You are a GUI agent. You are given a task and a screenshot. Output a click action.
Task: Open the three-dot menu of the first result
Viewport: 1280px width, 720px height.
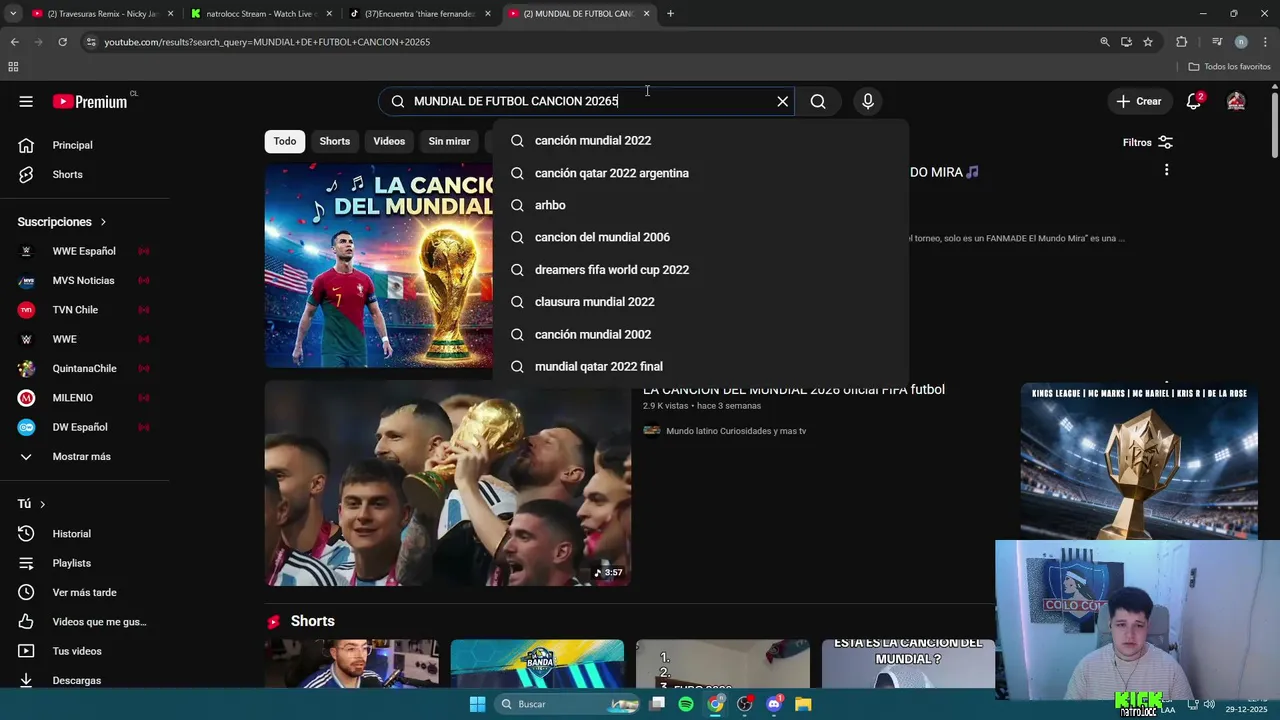click(1166, 170)
